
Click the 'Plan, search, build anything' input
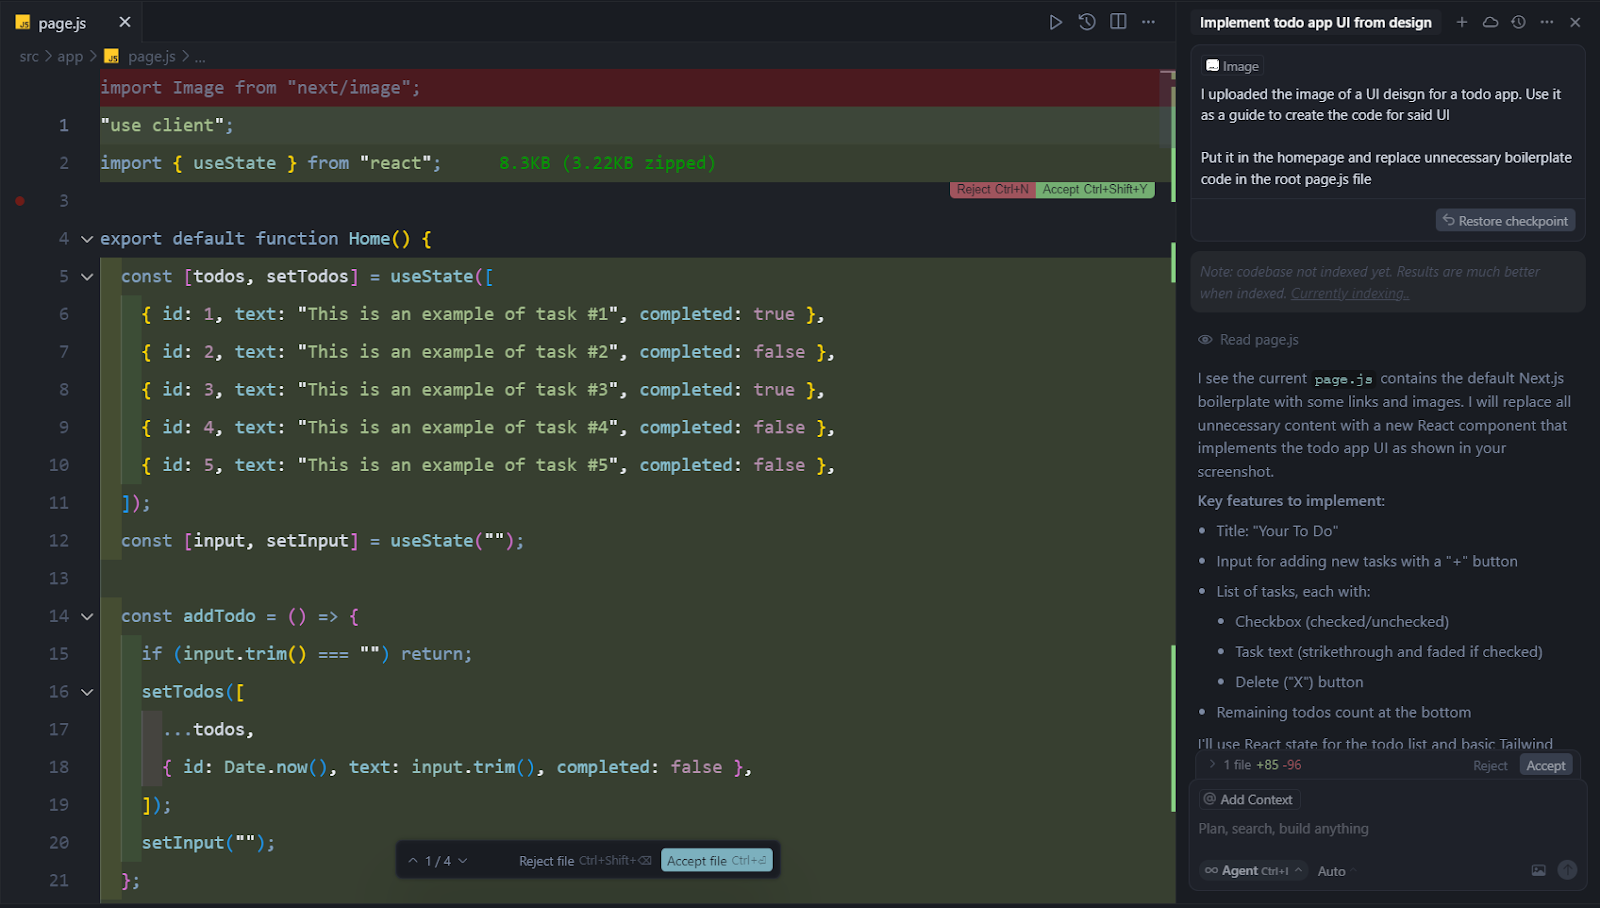pos(1283,828)
